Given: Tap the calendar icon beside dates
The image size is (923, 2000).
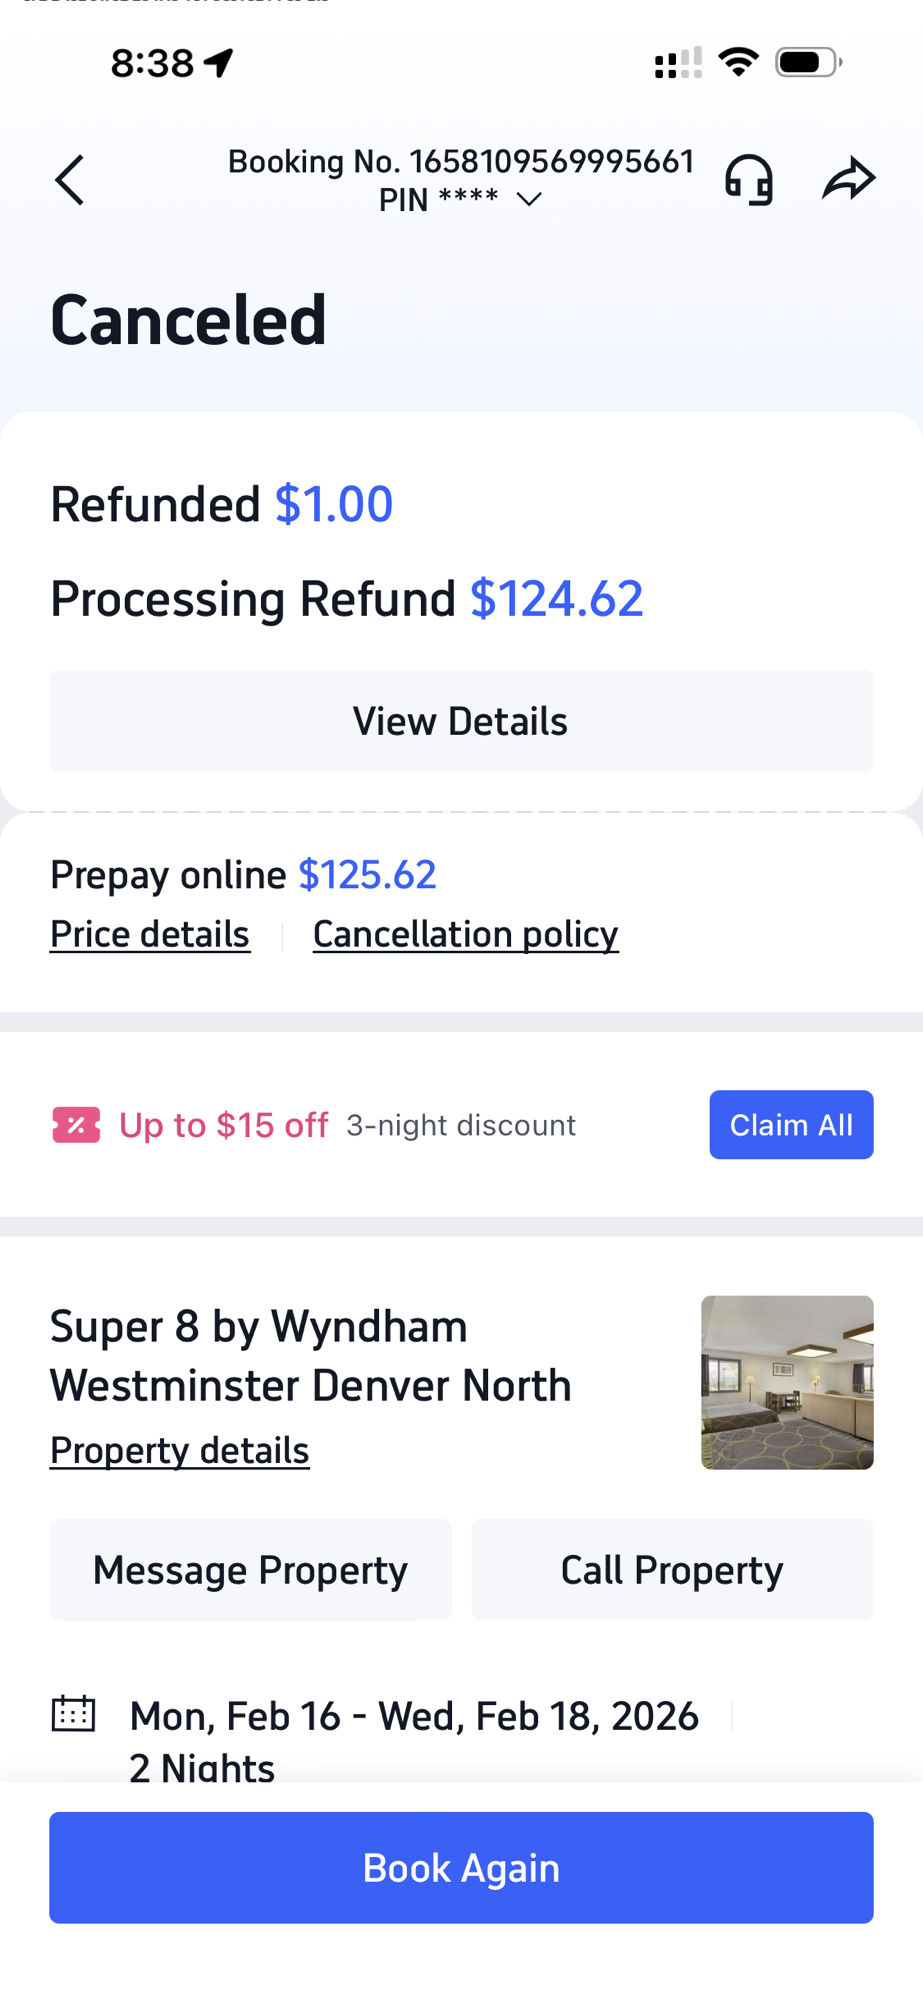Looking at the screenshot, I should (73, 1714).
